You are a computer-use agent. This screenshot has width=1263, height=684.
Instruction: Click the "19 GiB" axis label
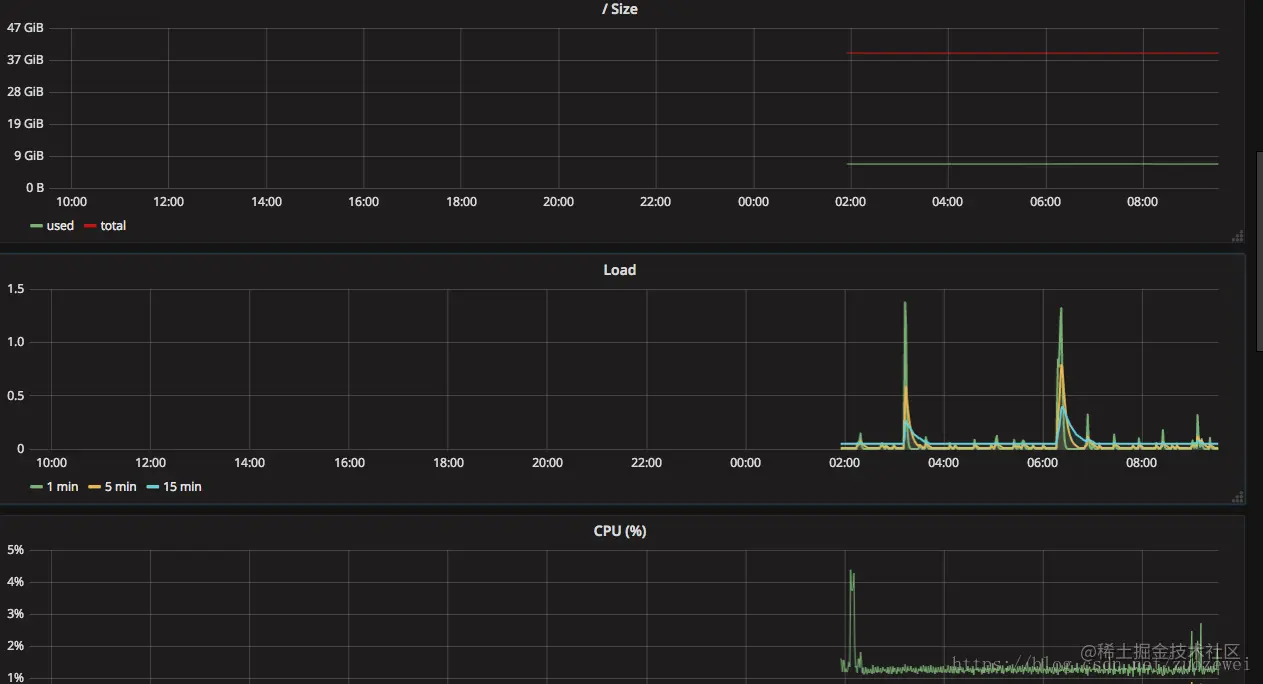click(26, 124)
